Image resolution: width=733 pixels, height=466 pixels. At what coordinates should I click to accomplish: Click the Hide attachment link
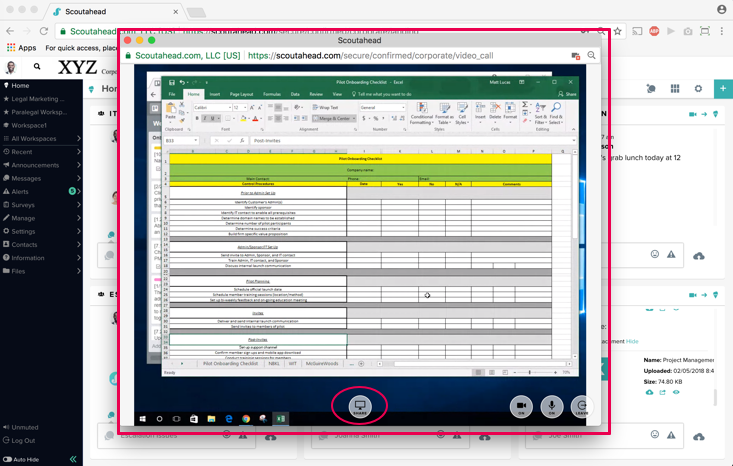click(x=632, y=341)
